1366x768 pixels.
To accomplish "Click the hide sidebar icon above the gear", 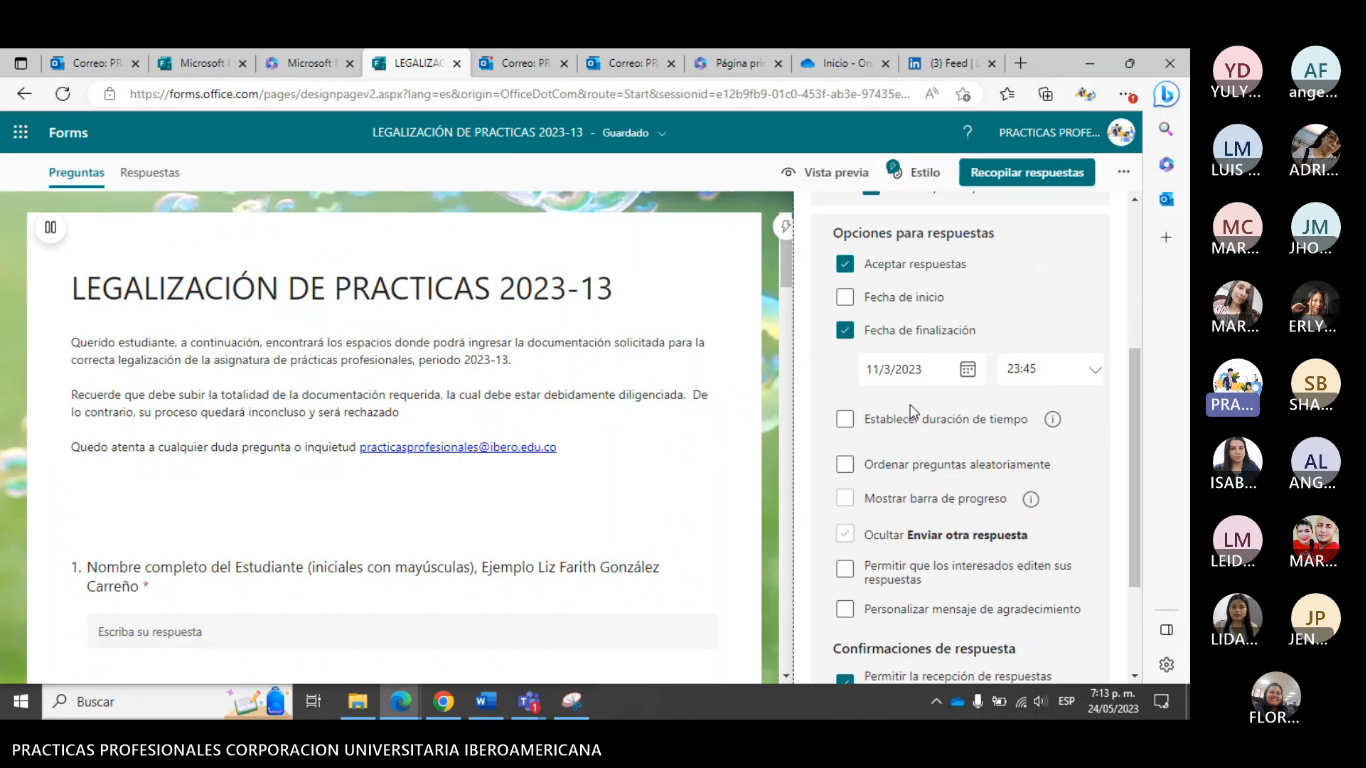I will click(1166, 629).
